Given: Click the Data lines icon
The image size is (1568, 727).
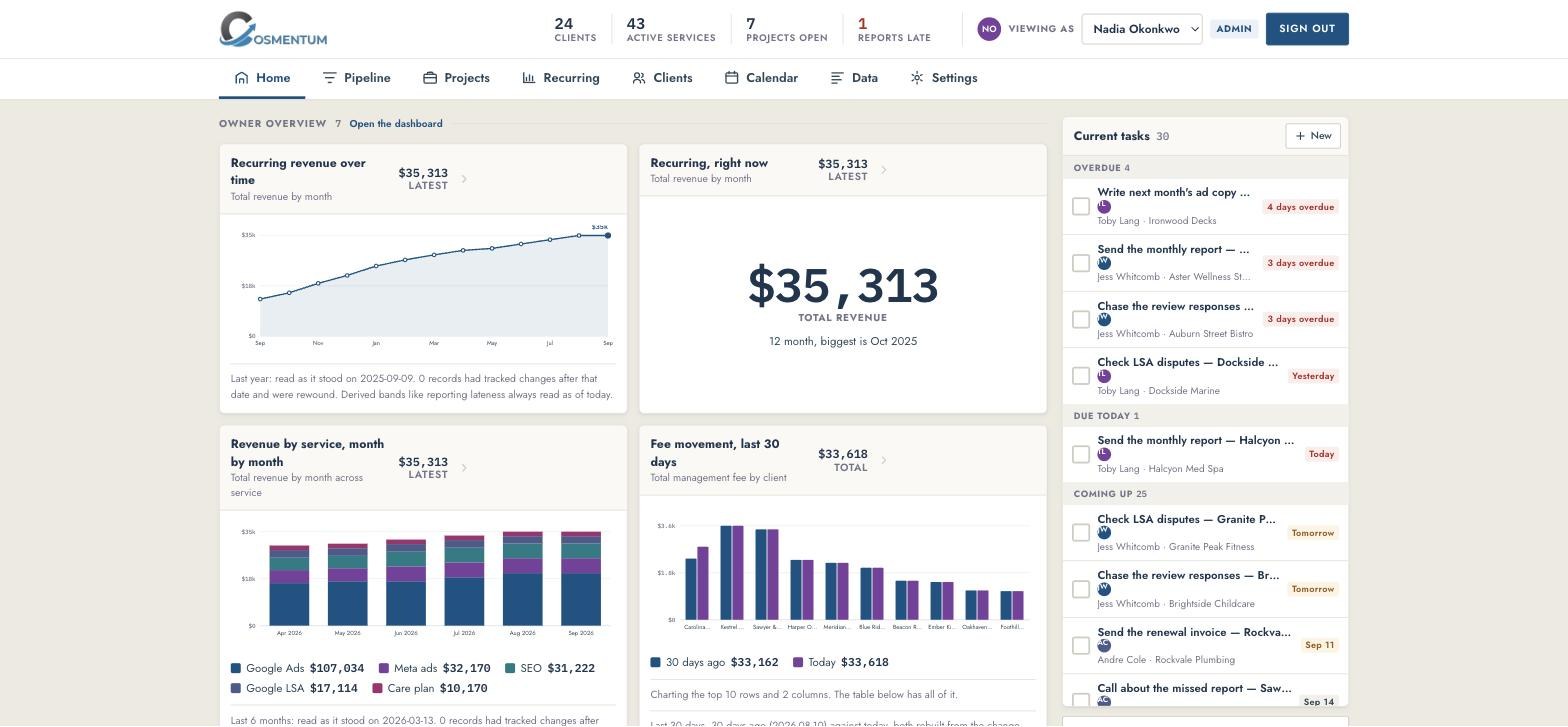Looking at the screenshot, I should [x=837, y=78].
